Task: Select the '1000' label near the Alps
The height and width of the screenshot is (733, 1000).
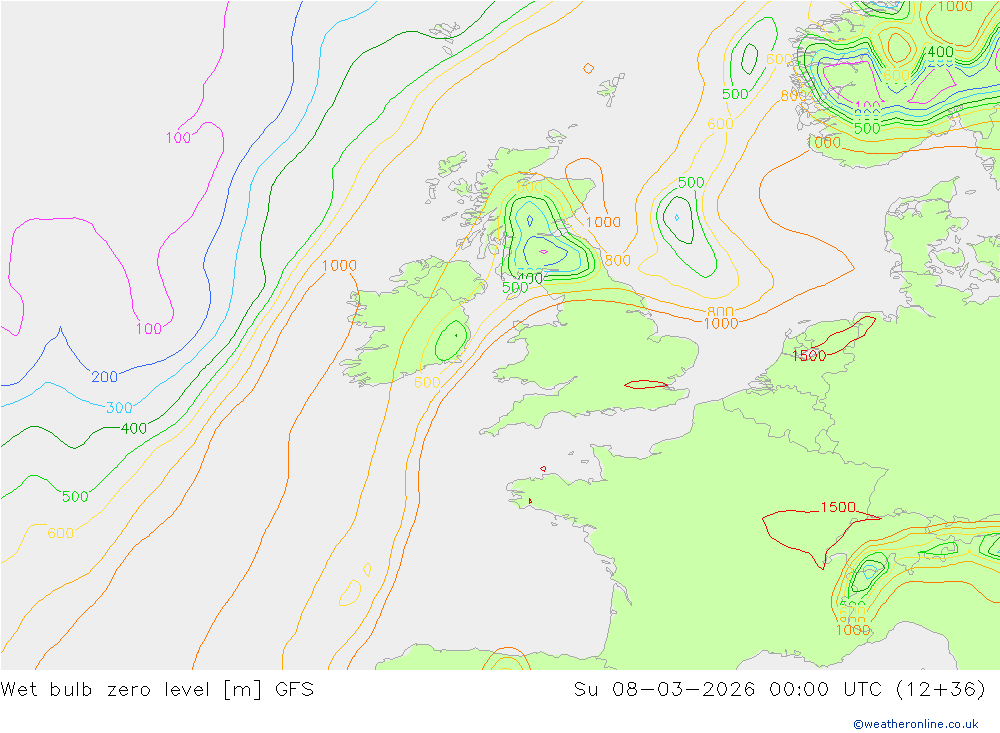Action: point(853,630)
